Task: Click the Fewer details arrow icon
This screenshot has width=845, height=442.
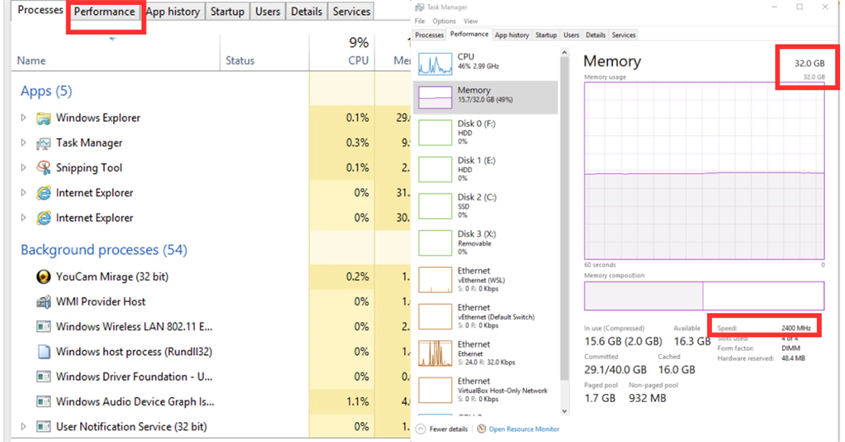Action: point(420,429)
